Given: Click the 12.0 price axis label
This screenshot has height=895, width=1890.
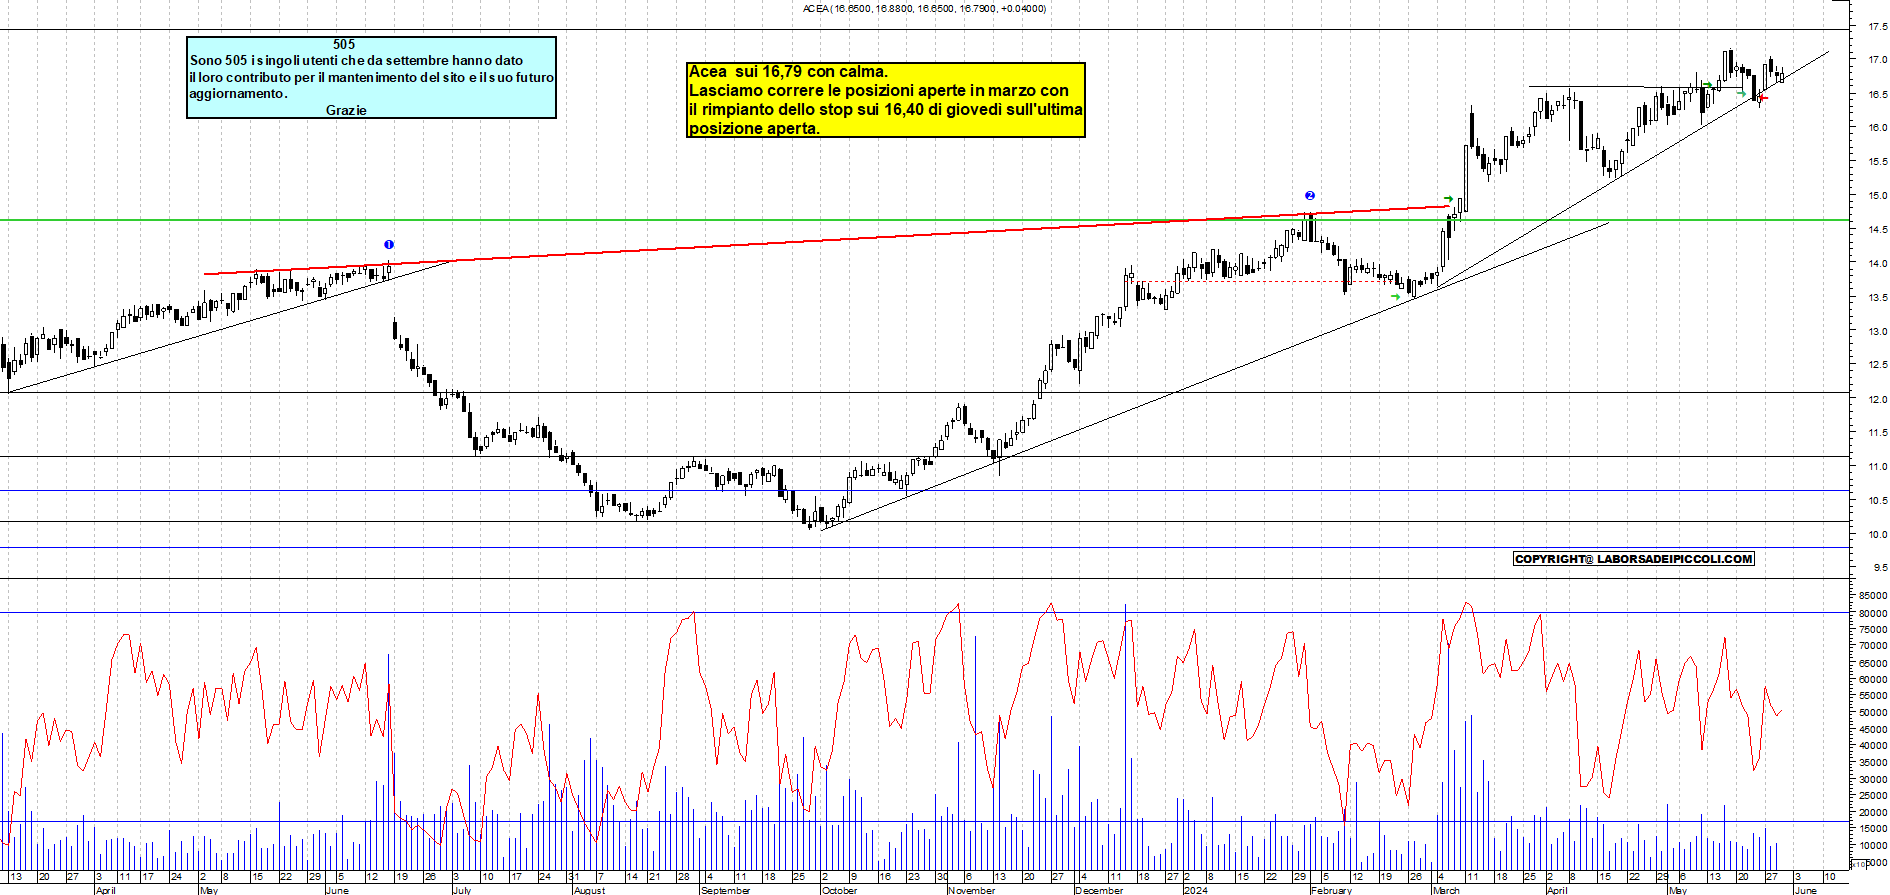Looking at the screenshot, I should [1877, 399].
